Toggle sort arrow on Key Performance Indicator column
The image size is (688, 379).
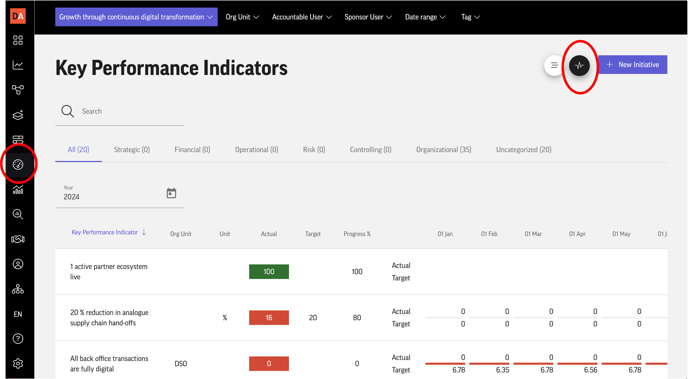[144, 232]
